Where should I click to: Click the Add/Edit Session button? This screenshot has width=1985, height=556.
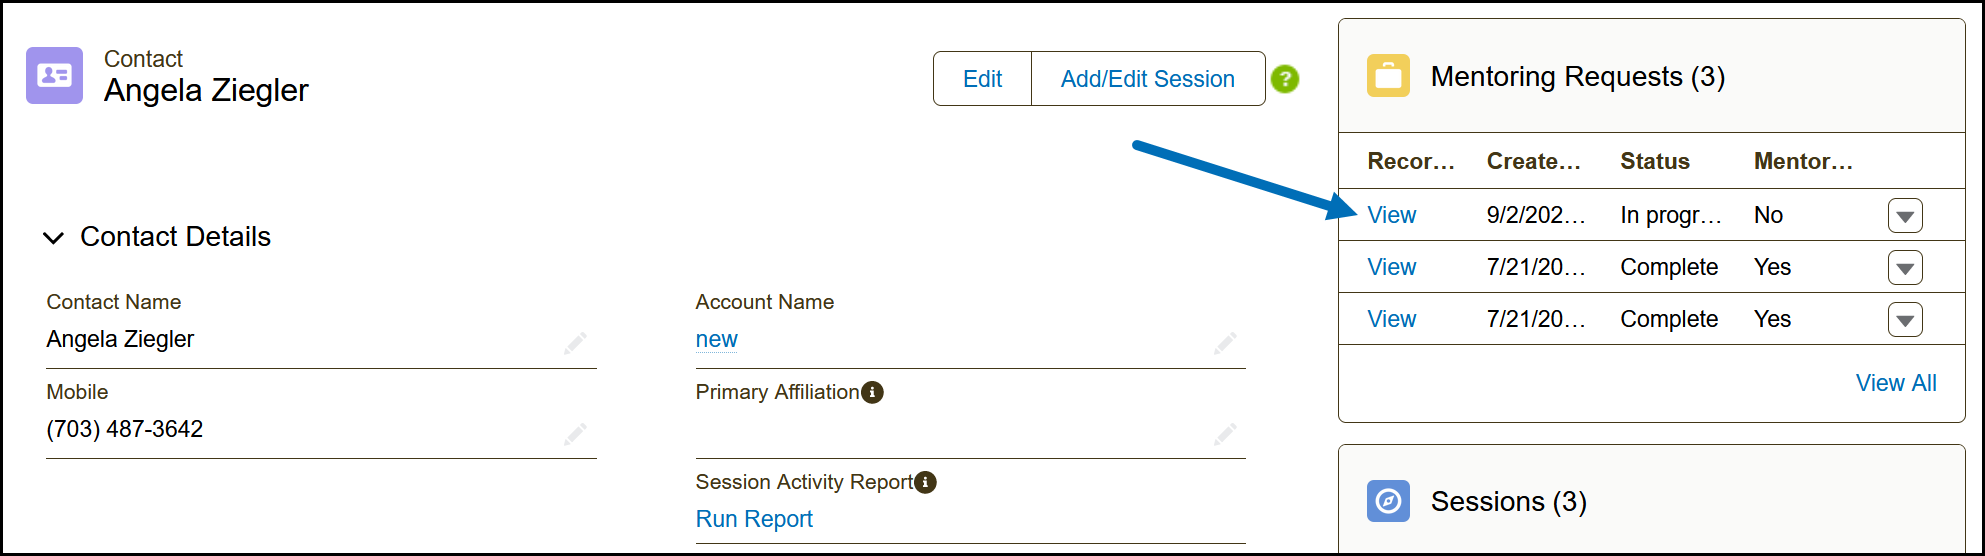(x=1148, y=79)
